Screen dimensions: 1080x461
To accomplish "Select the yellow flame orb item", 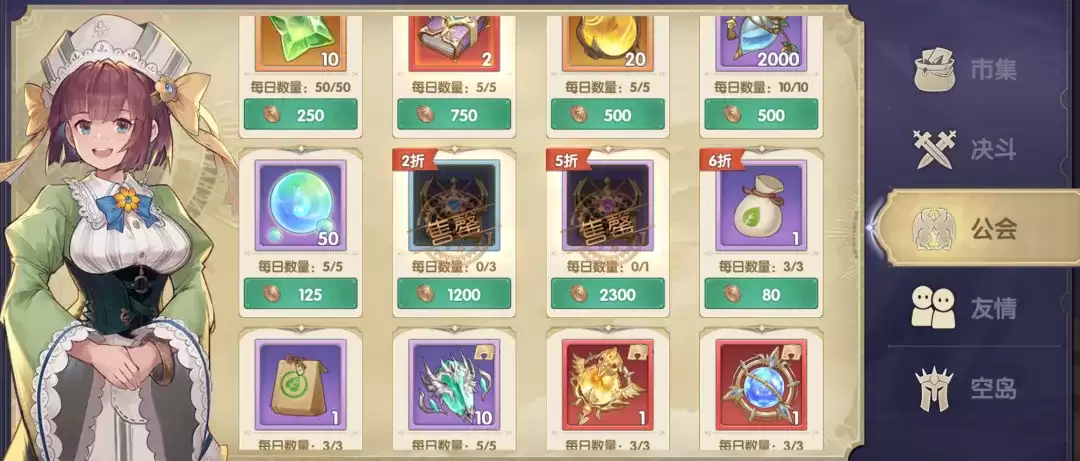I will [x=608, y=43].
